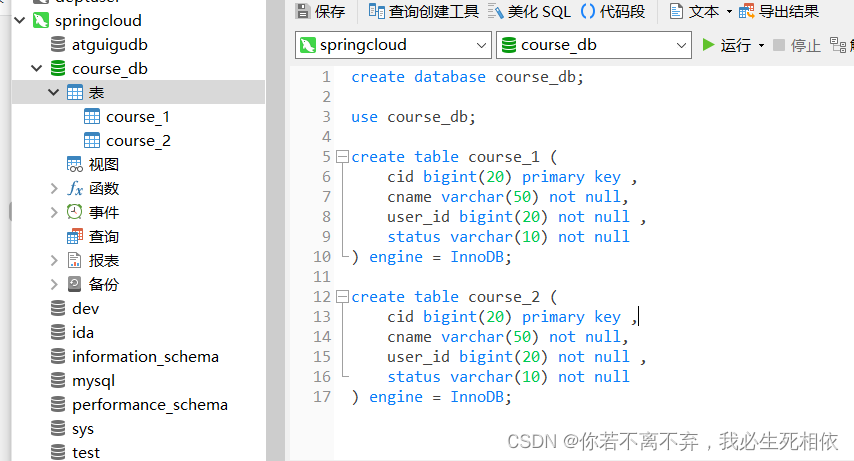Click the Save (保存) disk icon
The height and width of the screenshot is (461, 854).
click(303, 11)
